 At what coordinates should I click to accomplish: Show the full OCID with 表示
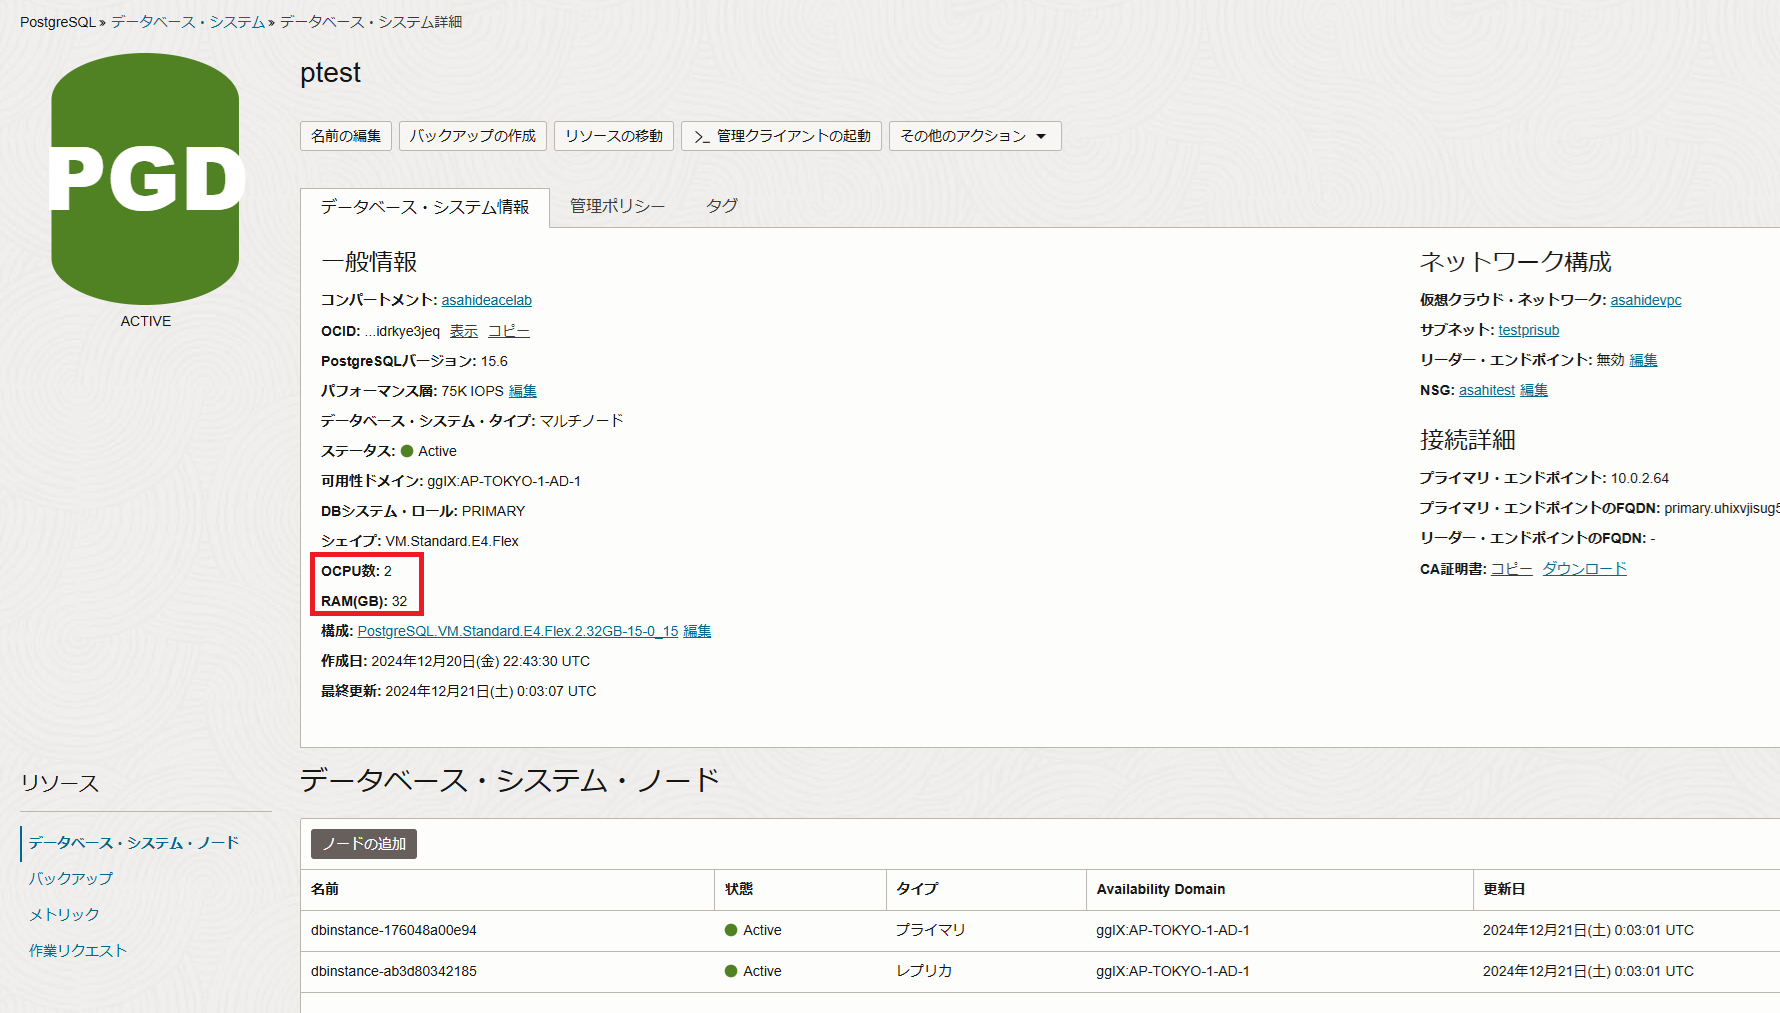(463, 331)
